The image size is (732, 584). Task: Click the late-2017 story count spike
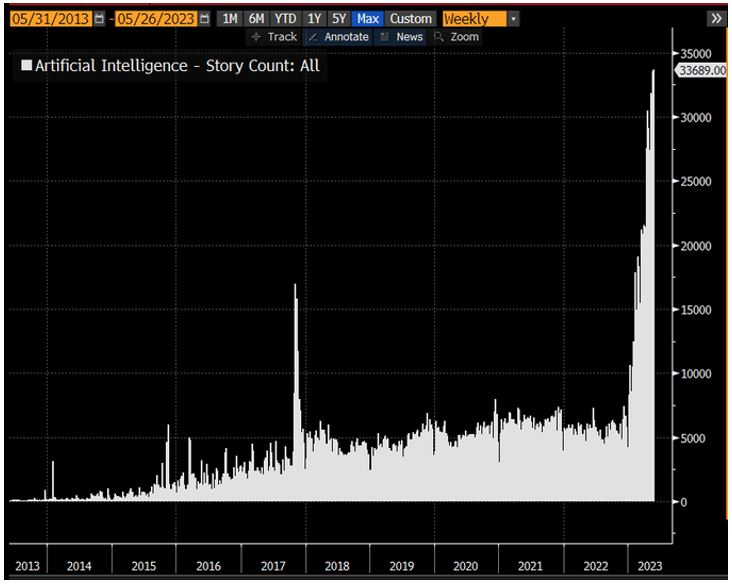(x=296, y=392)
